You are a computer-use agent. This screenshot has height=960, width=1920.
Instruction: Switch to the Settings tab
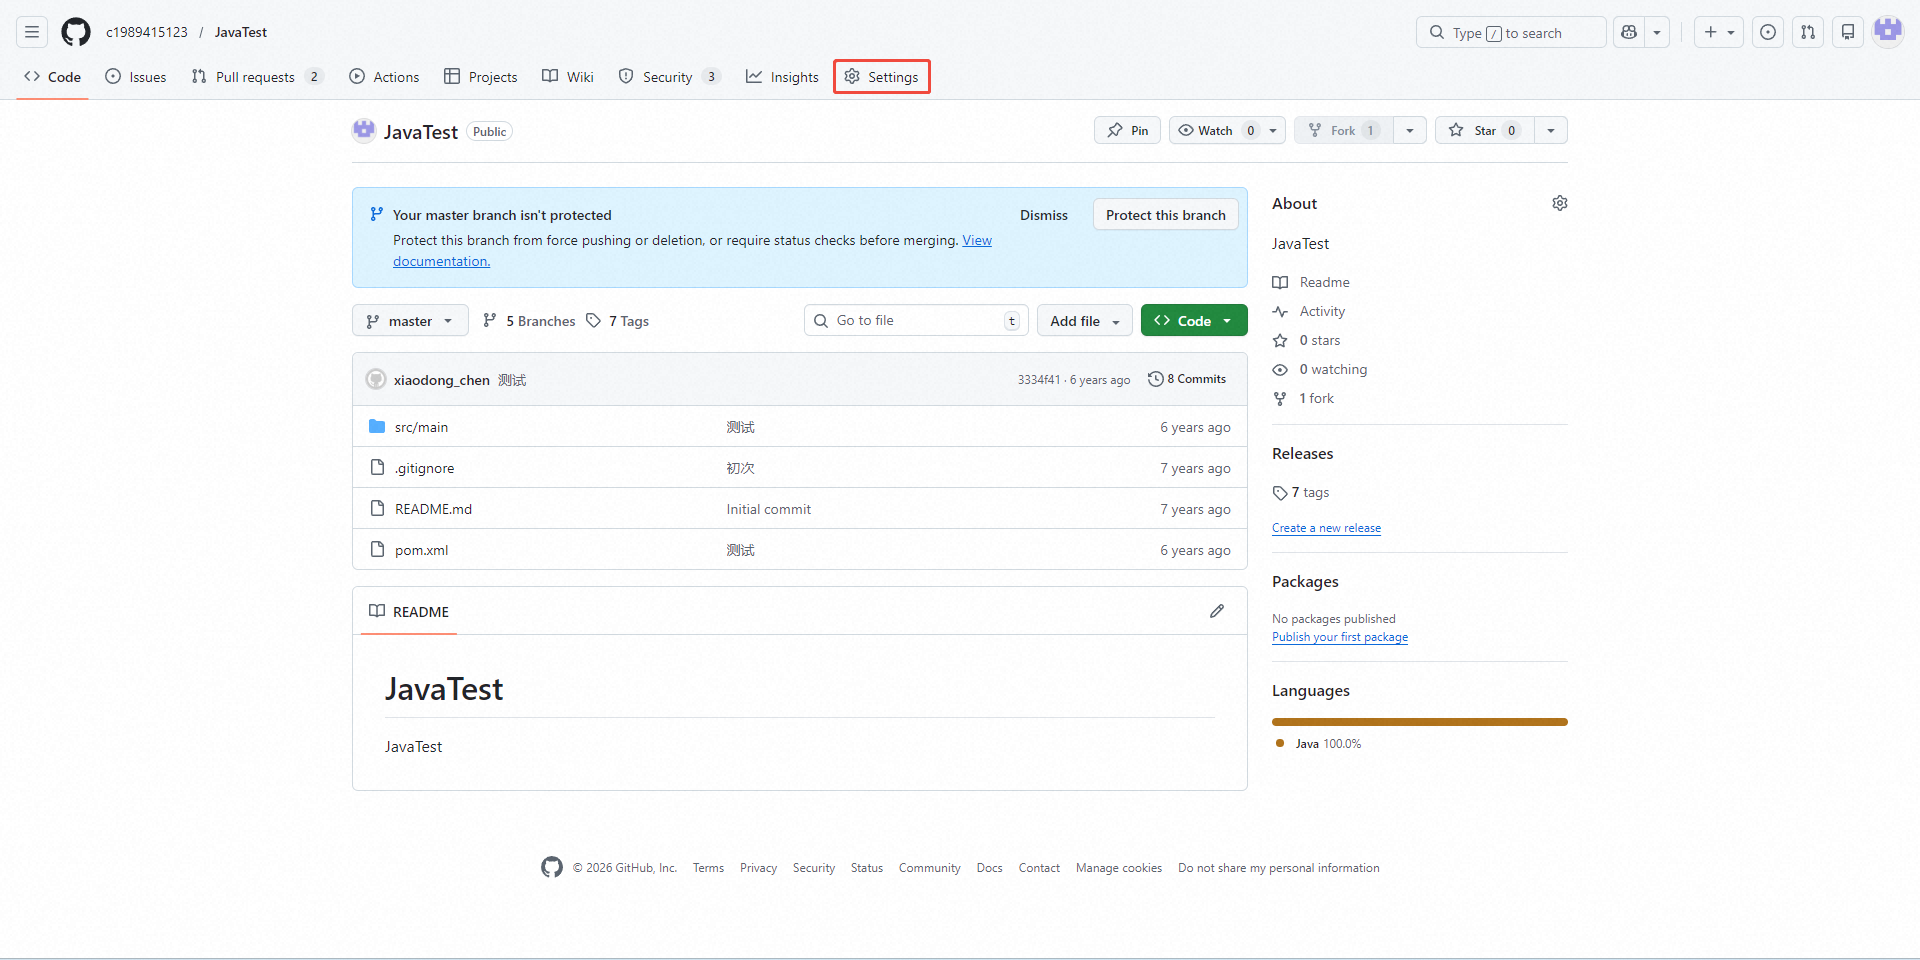click(x=881, y=77)
